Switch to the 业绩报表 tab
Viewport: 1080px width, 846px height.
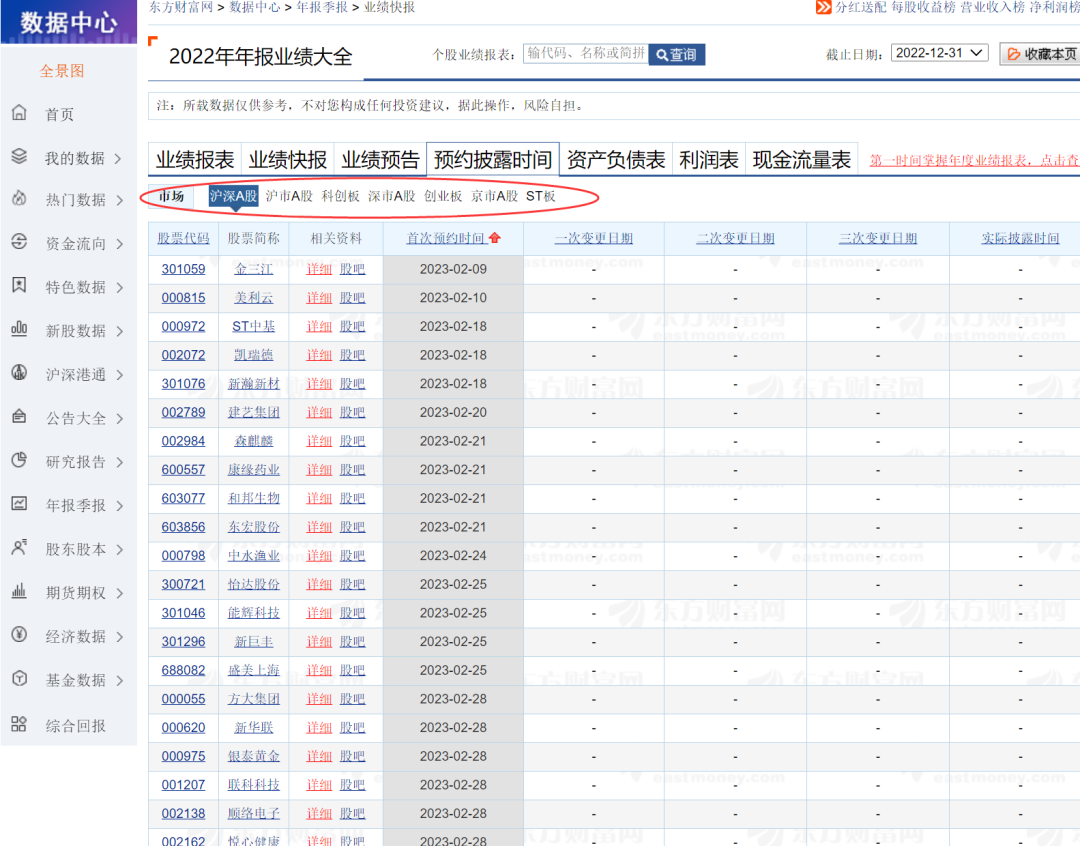[195, 160]
